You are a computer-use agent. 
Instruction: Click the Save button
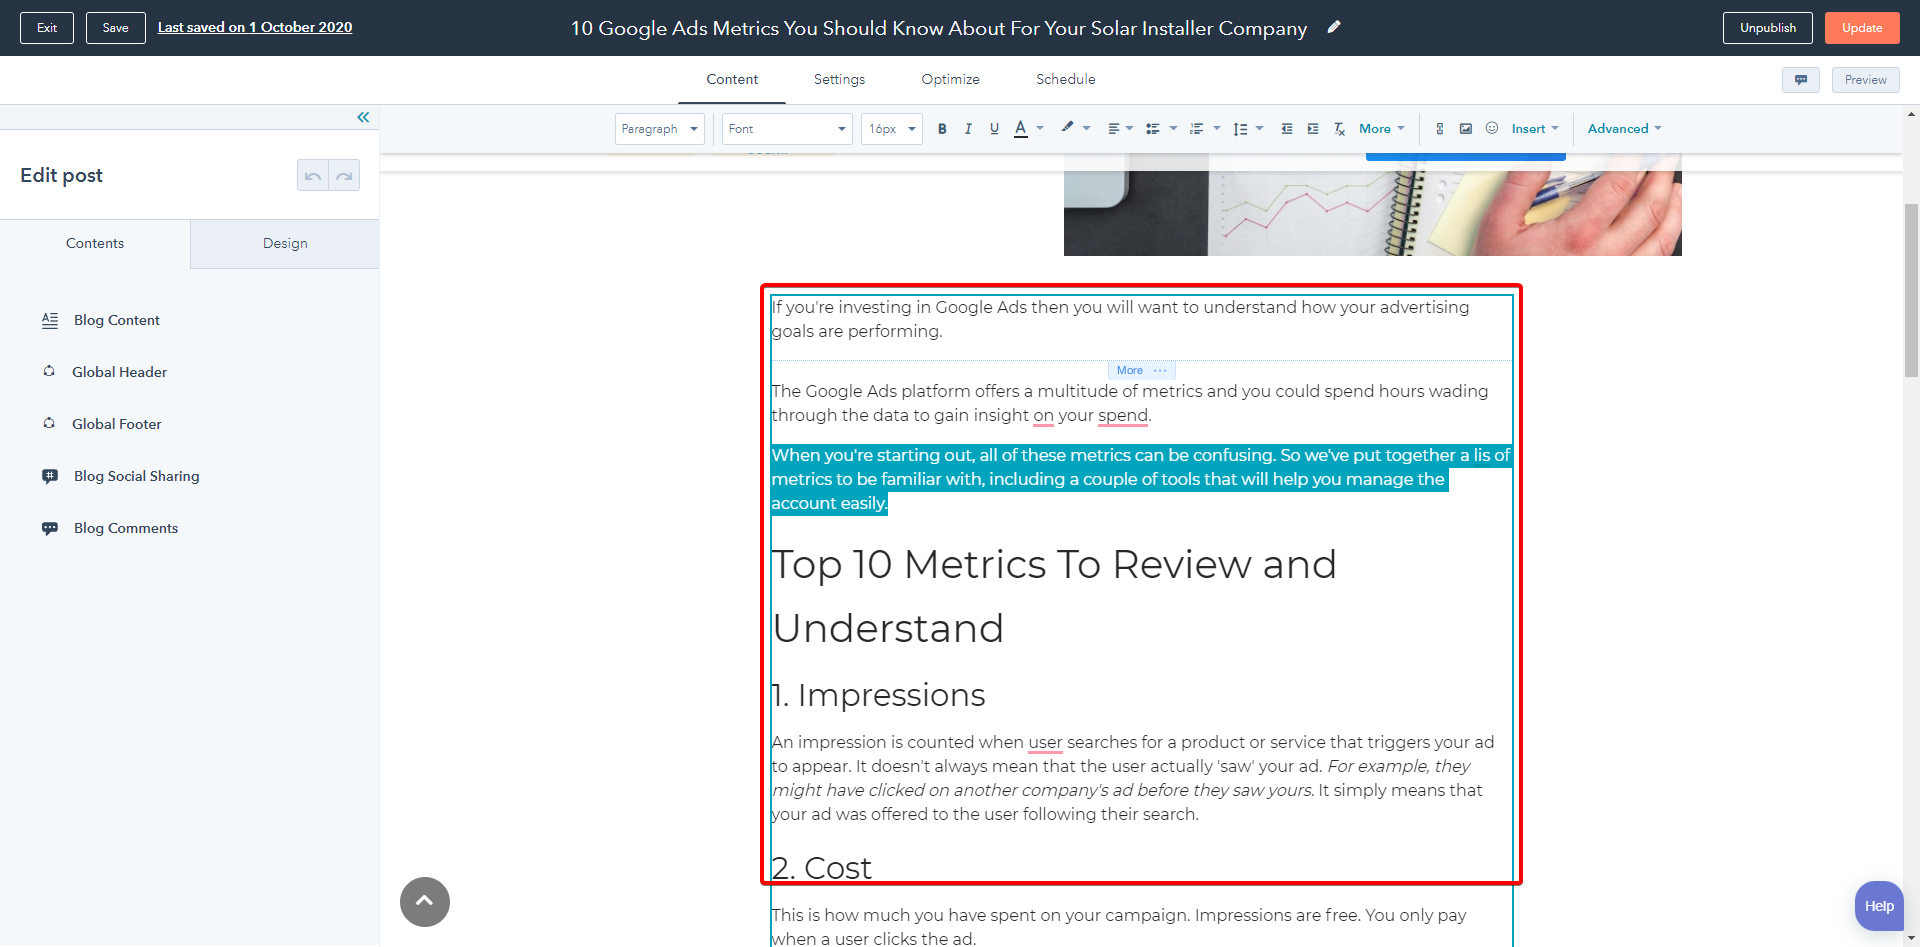tap(116, 28)
